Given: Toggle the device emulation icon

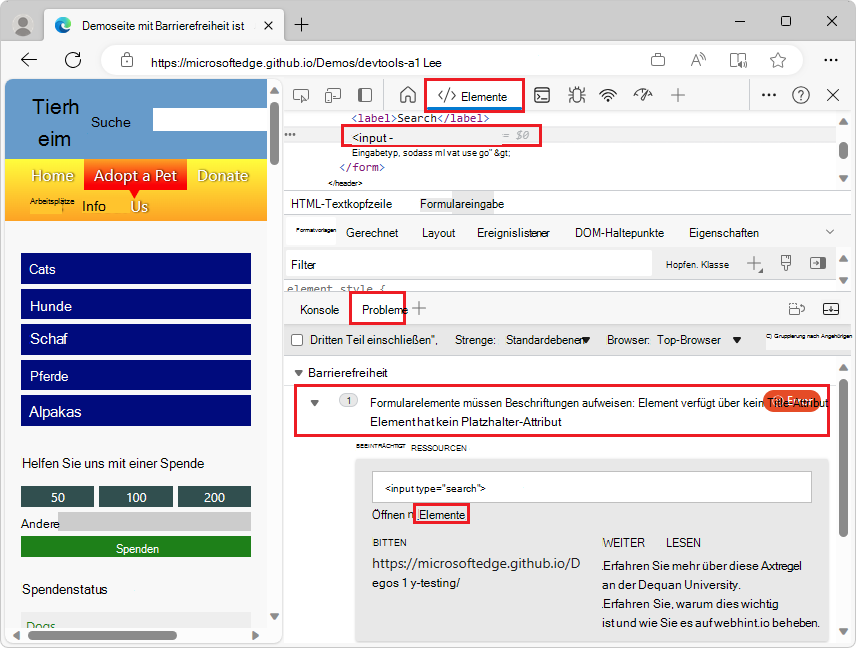Looking at the screenshot, I should [331, 95].
